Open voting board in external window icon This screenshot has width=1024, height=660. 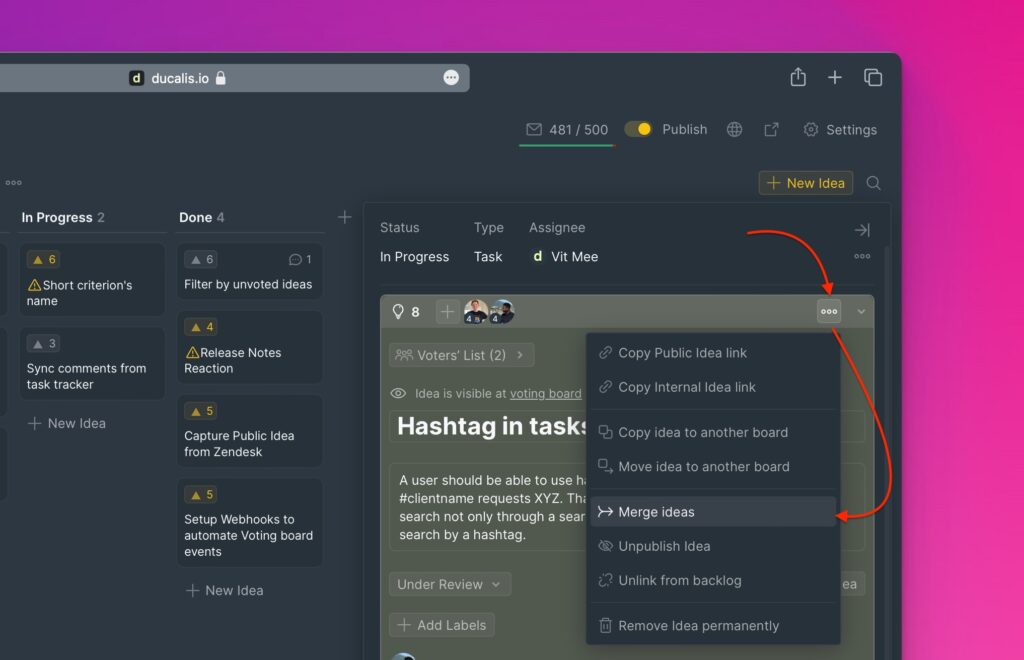771,130
